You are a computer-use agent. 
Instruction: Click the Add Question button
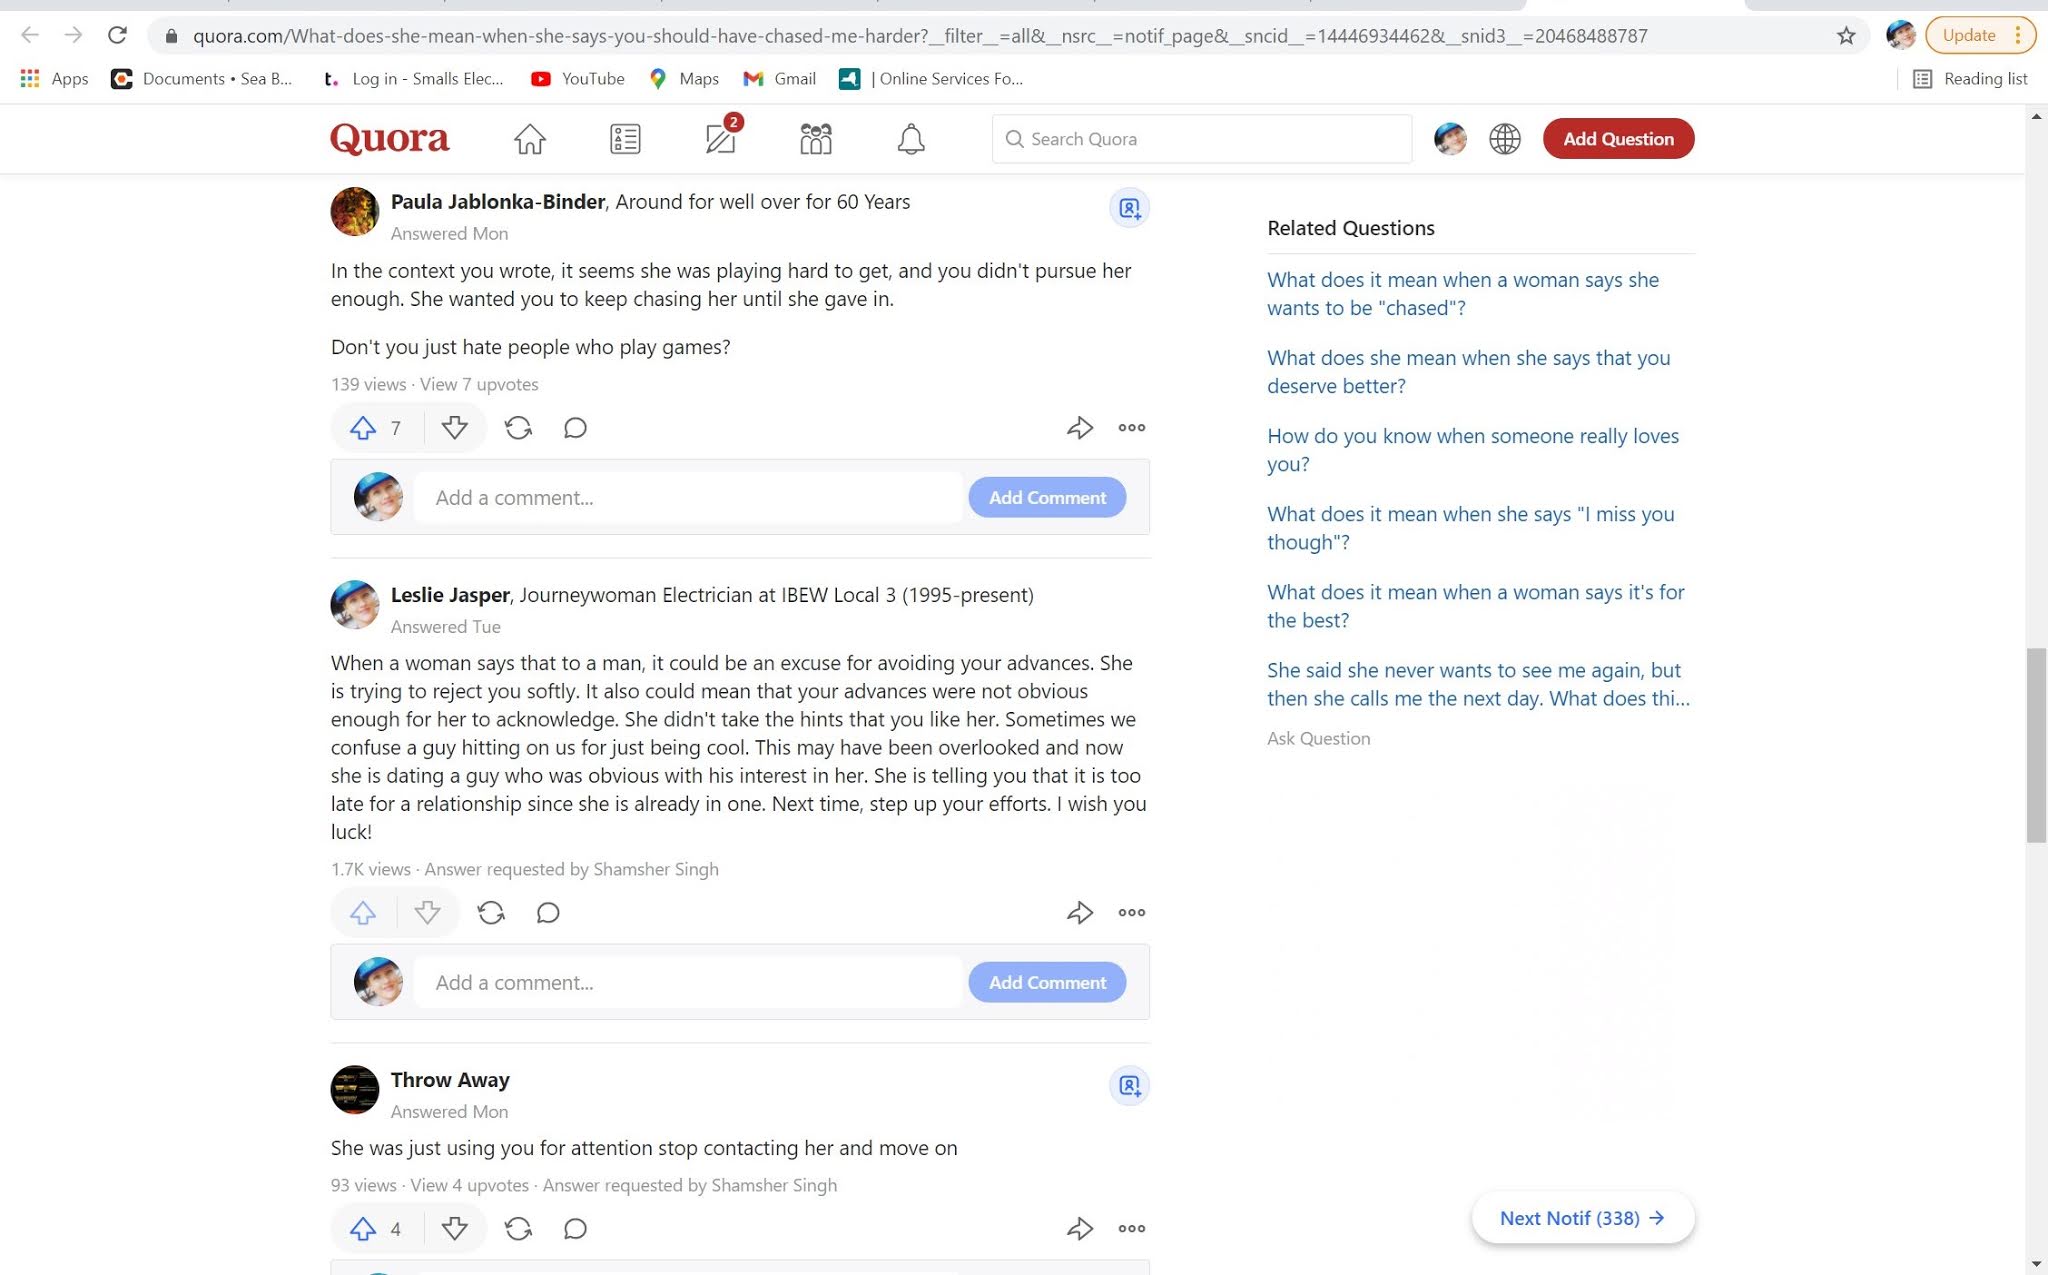[x=1617, y=139]
